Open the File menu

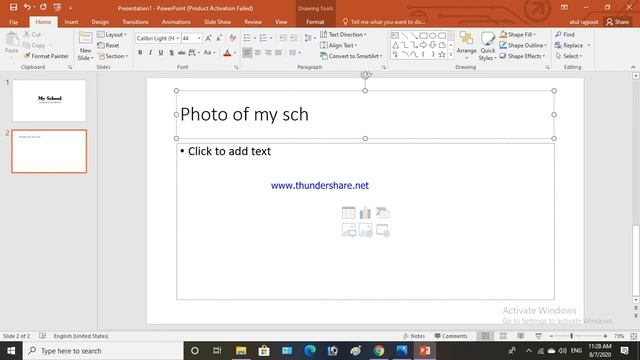pyautogui.click(x=13, y=22)
